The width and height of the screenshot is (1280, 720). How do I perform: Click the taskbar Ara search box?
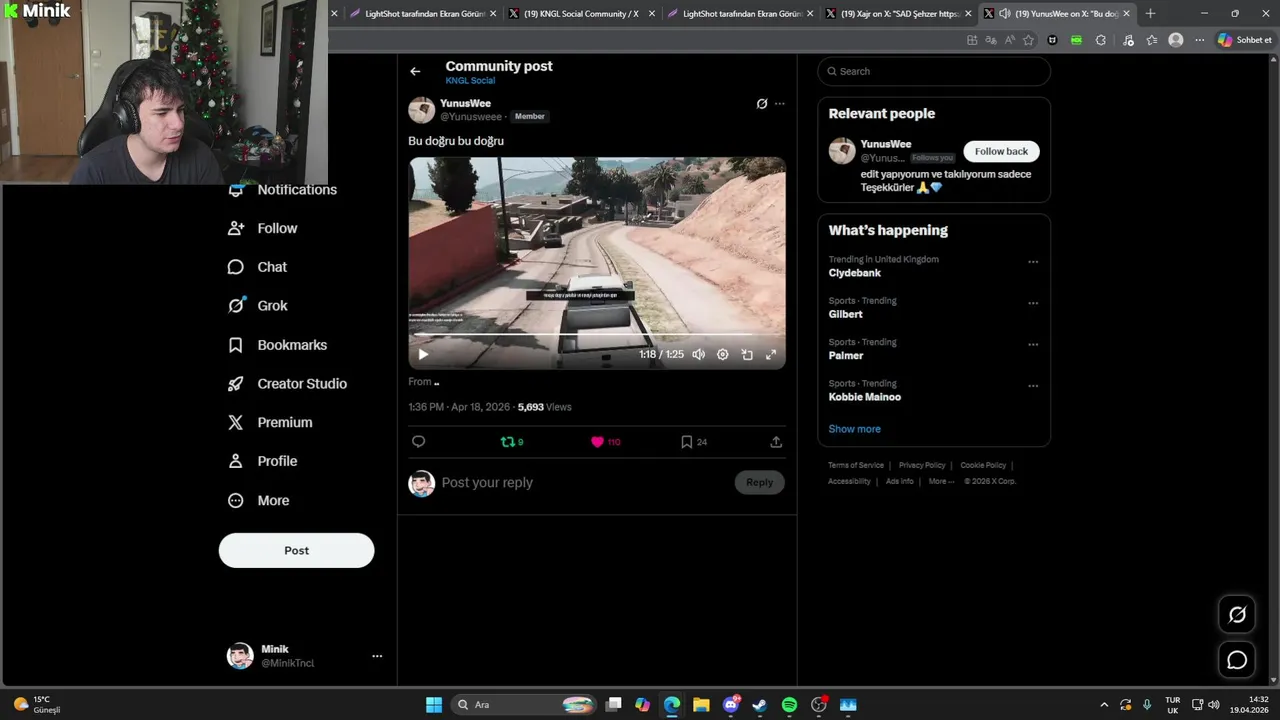(x=525, y=705)
